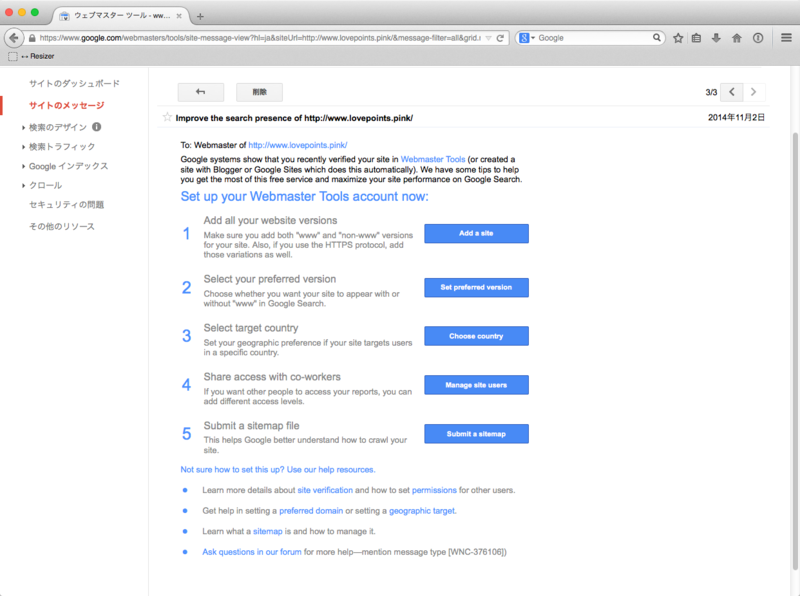The height and width of the screenshot is (596, 800).
Task: Go back to message list arrow button
Action: pos(201,92)
